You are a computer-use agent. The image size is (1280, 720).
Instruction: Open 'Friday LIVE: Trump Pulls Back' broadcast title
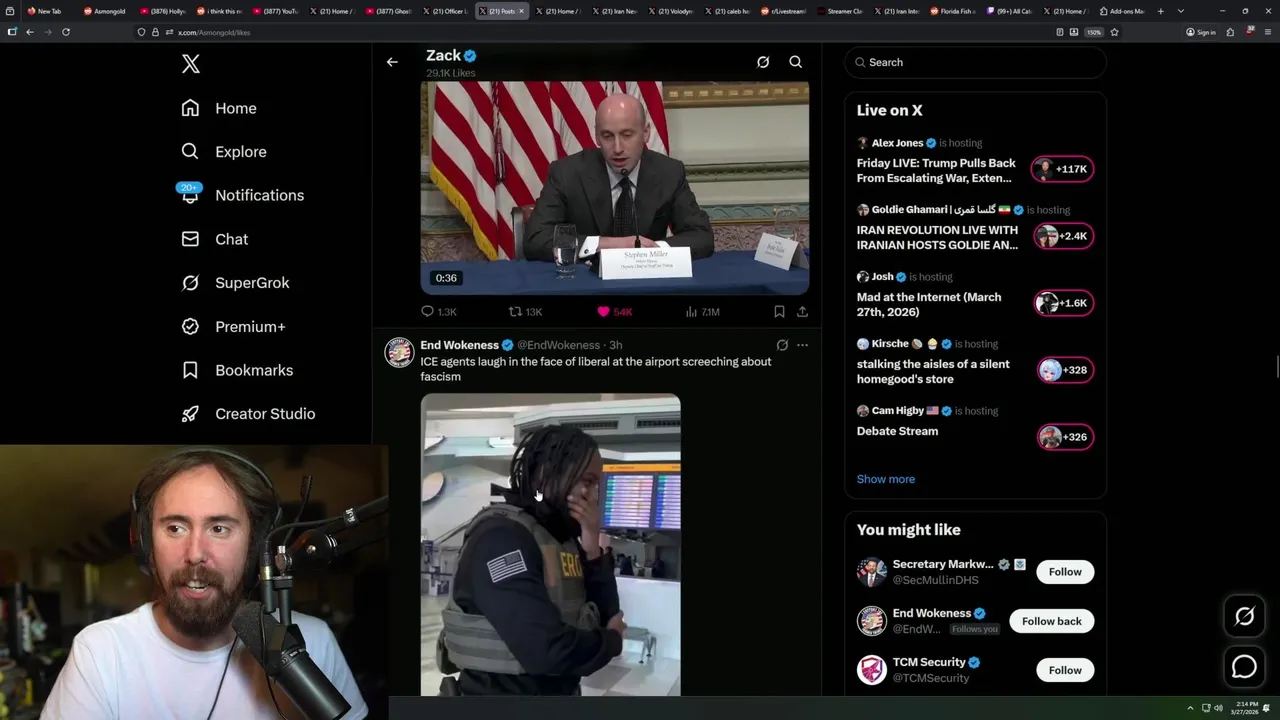(x=936, y=170)
